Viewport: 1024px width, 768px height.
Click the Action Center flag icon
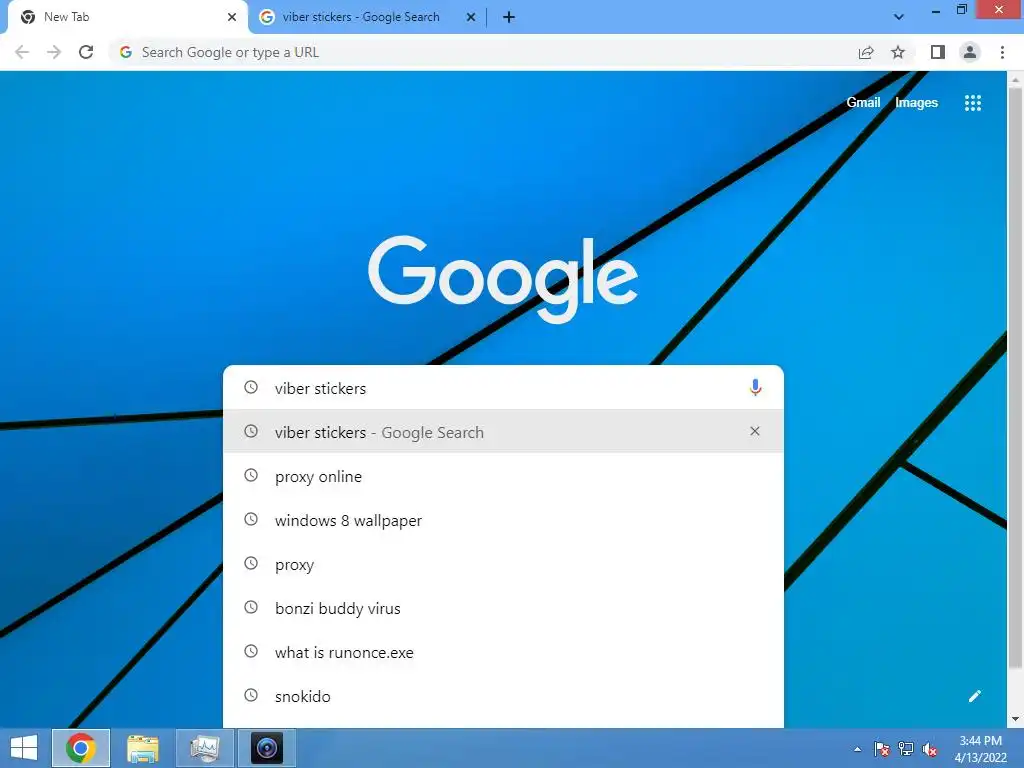[x=882, y=749]
